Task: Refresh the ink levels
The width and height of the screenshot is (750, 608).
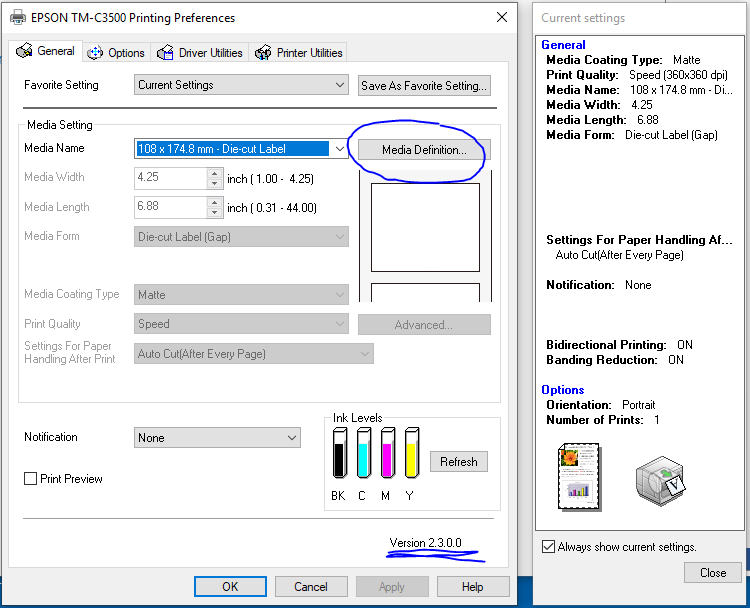Action: [458, 462]
